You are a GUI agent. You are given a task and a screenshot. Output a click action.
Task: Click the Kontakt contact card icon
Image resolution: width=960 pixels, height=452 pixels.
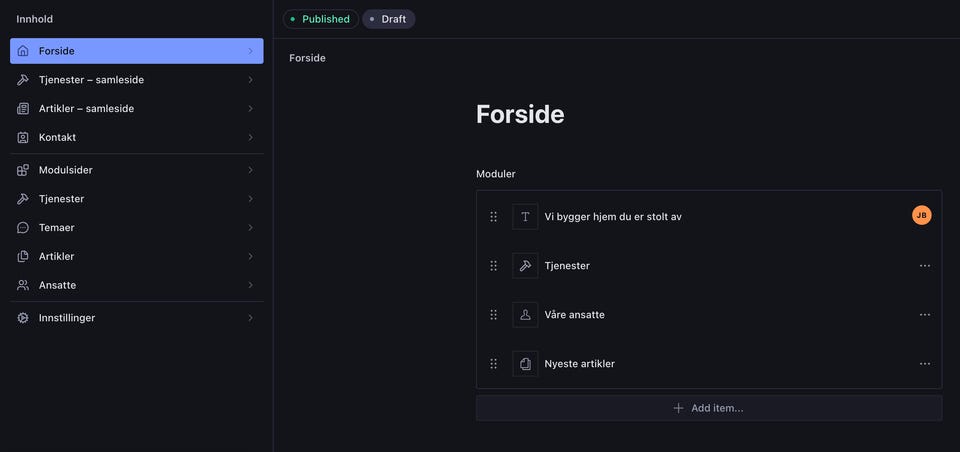coord(23,137)
